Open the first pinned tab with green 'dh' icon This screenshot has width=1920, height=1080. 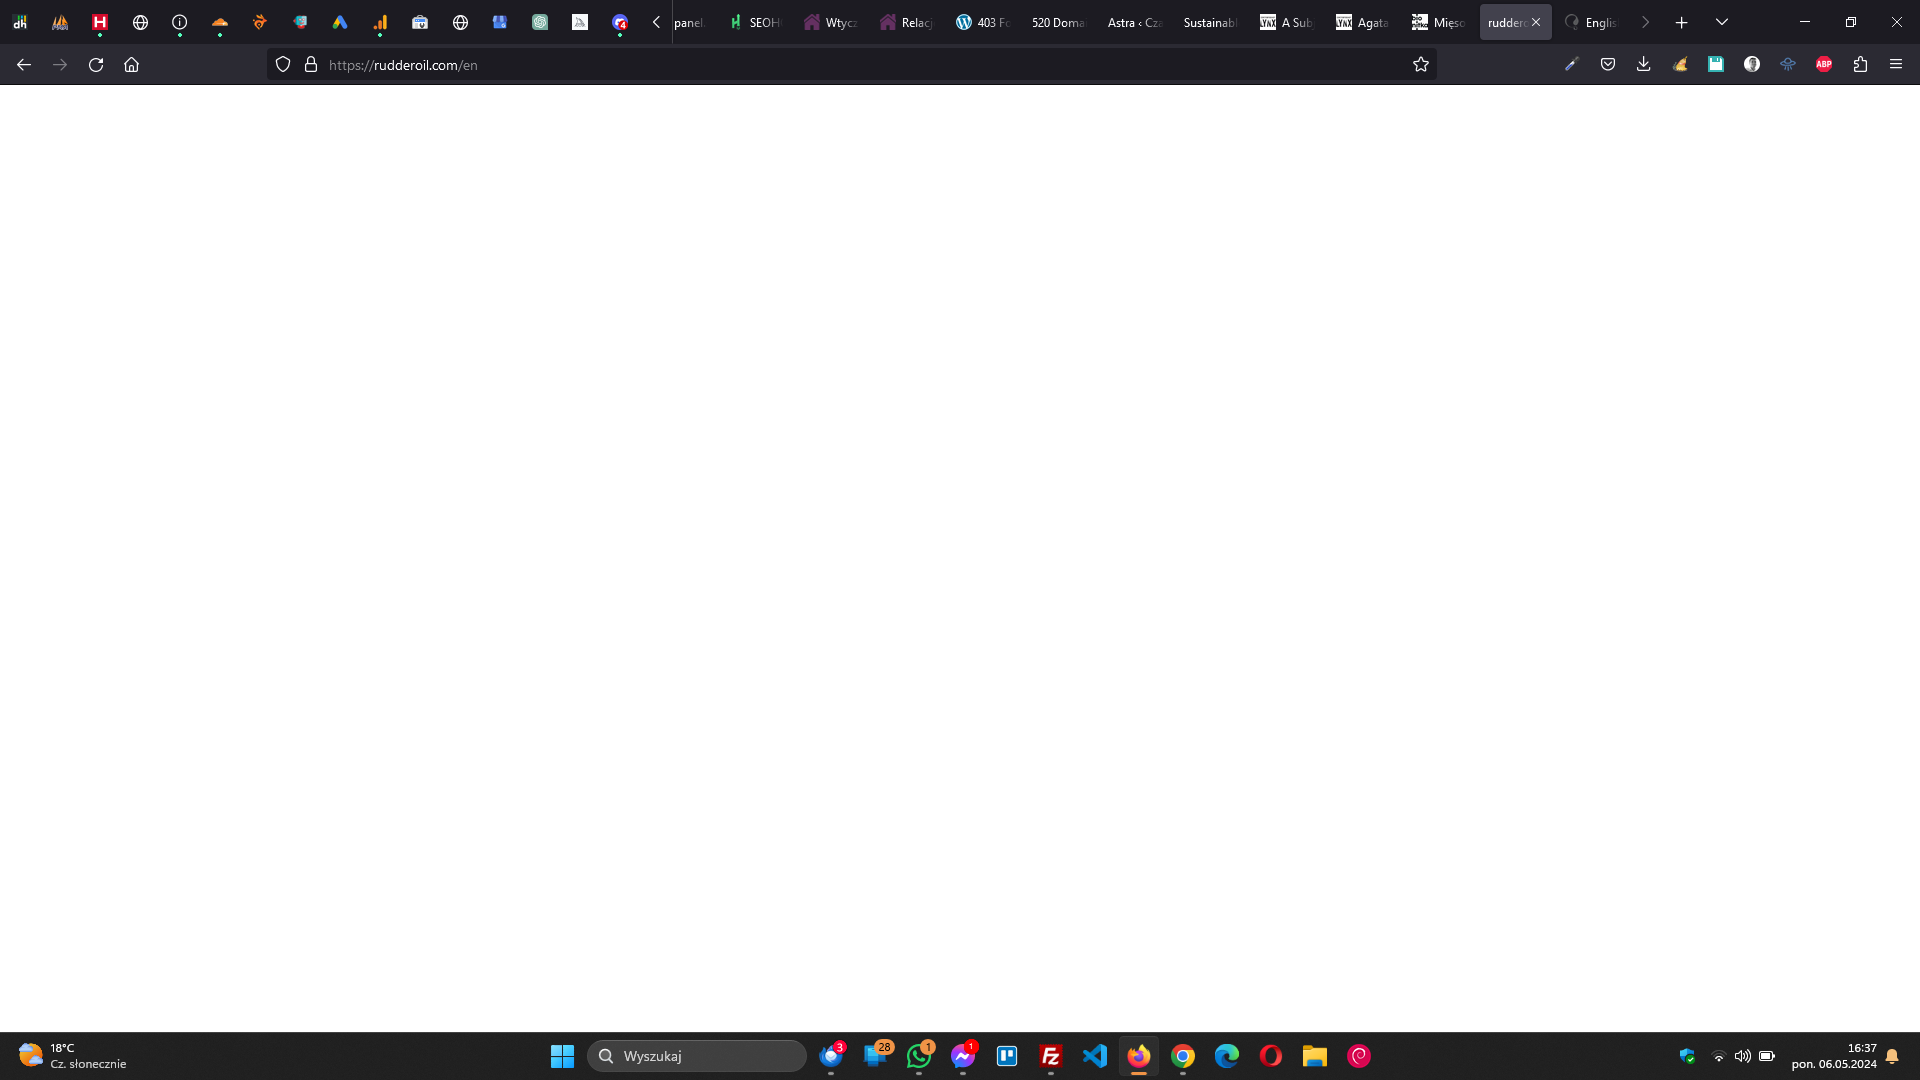tap(20, 22)
